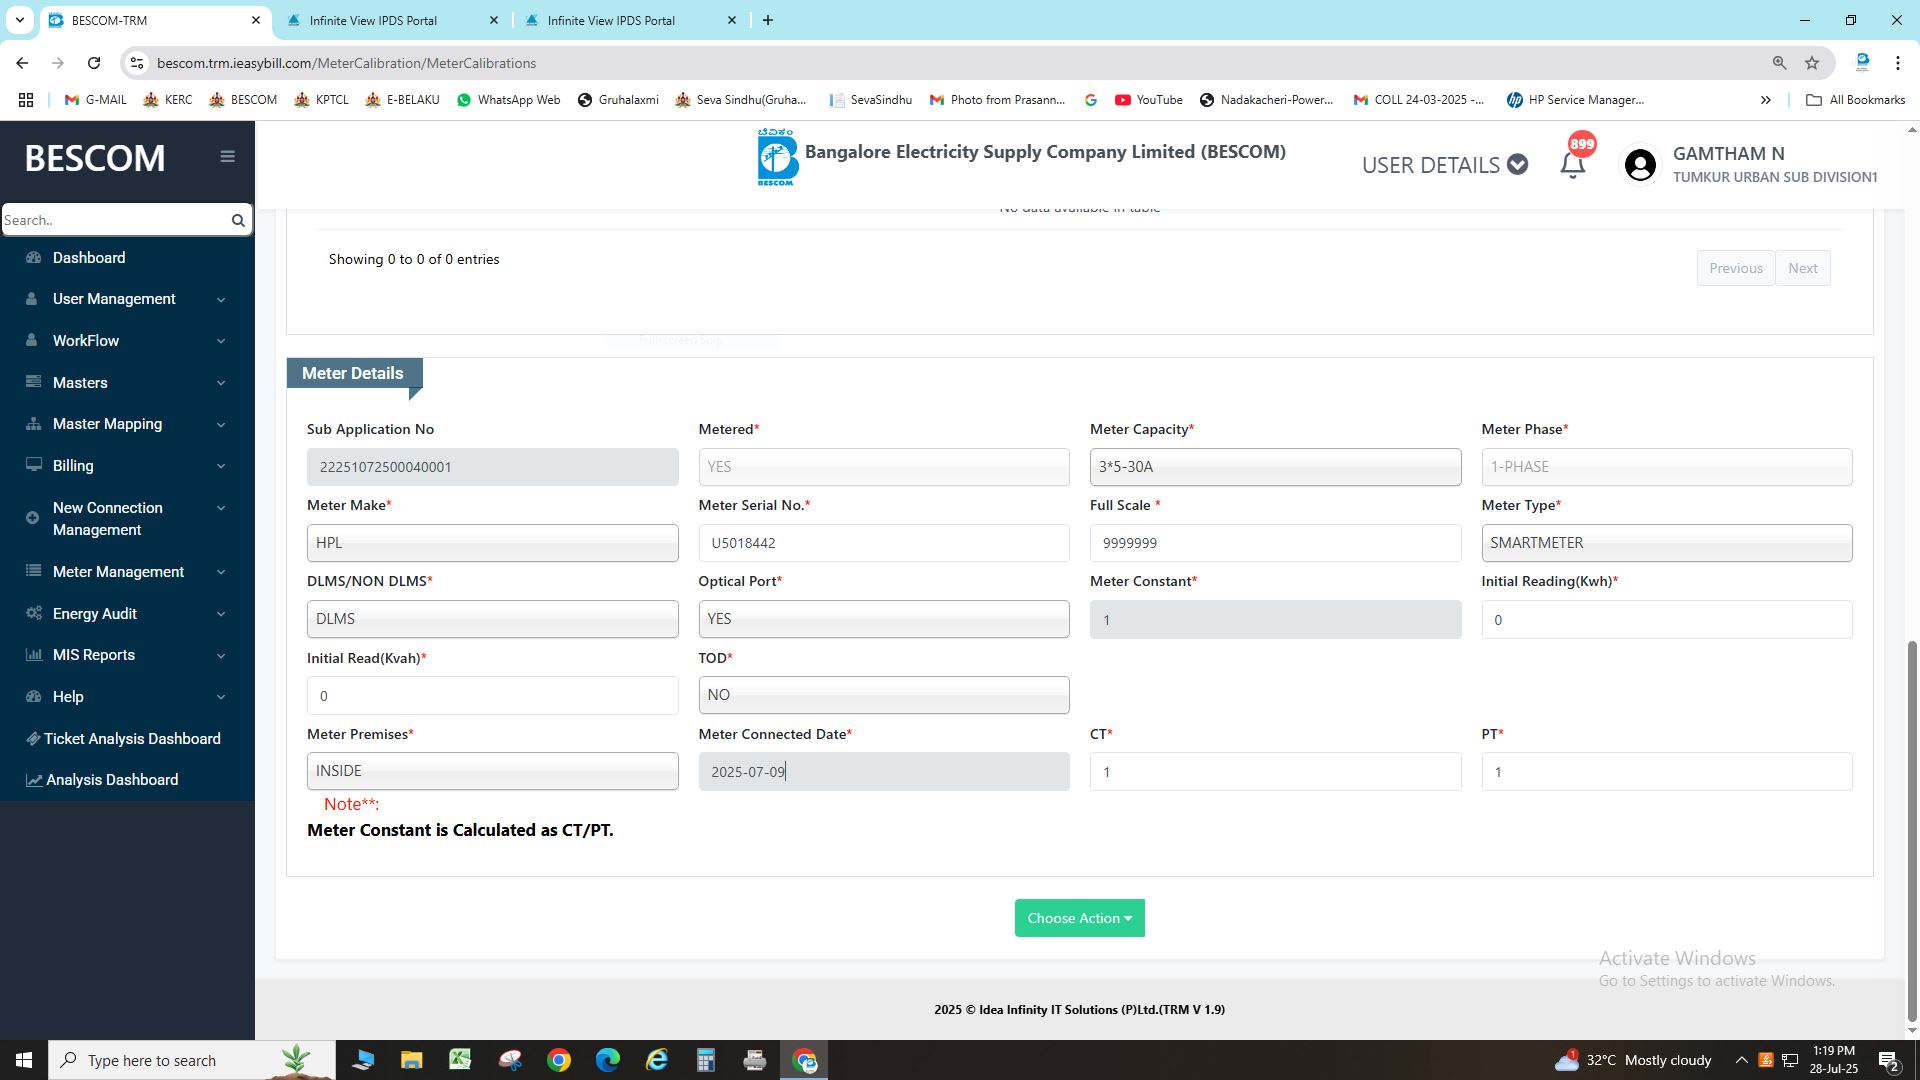Switch to second Infinite View IPDS Portal tab
The height and width of the screenshot is (1080, 1920).
click(611, 20)
